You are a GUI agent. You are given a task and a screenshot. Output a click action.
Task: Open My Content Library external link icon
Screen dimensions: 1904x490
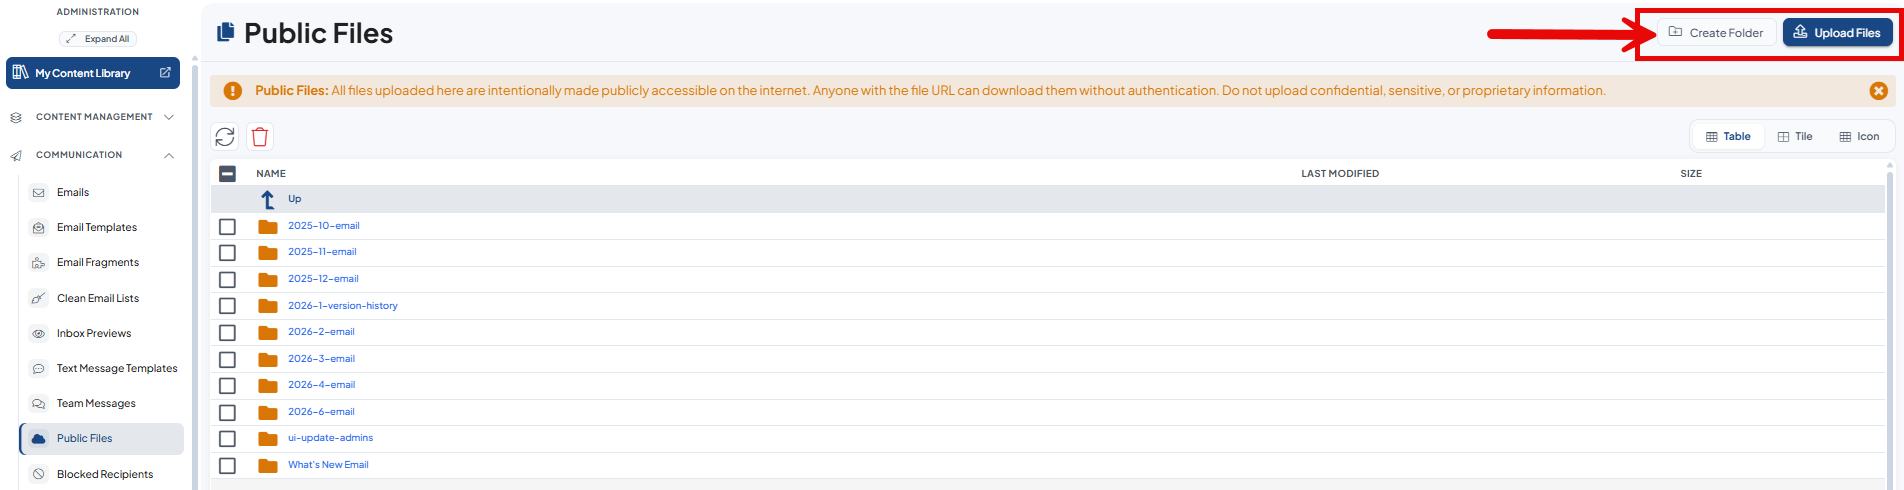click(x=165, y=73)
